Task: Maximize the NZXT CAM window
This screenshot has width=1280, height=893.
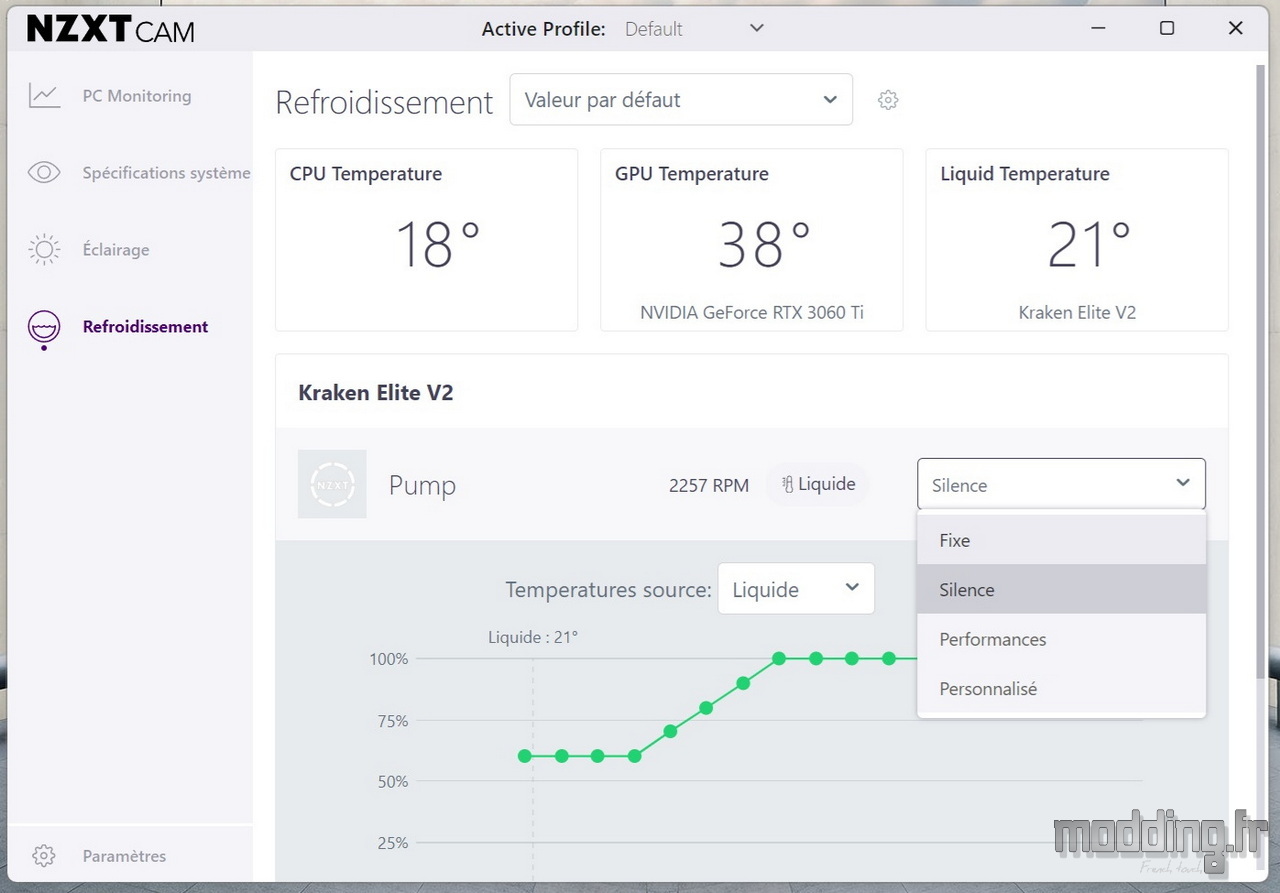Action: 1167,28
